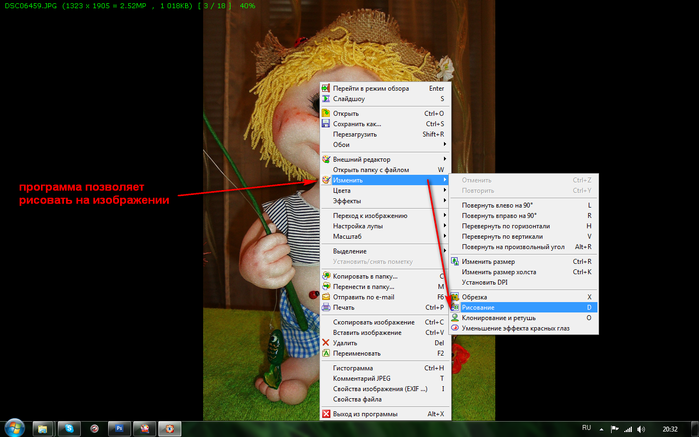
Task: Click the browse mode icon beside Перейти в режим обзора
Action: [326, 88]
